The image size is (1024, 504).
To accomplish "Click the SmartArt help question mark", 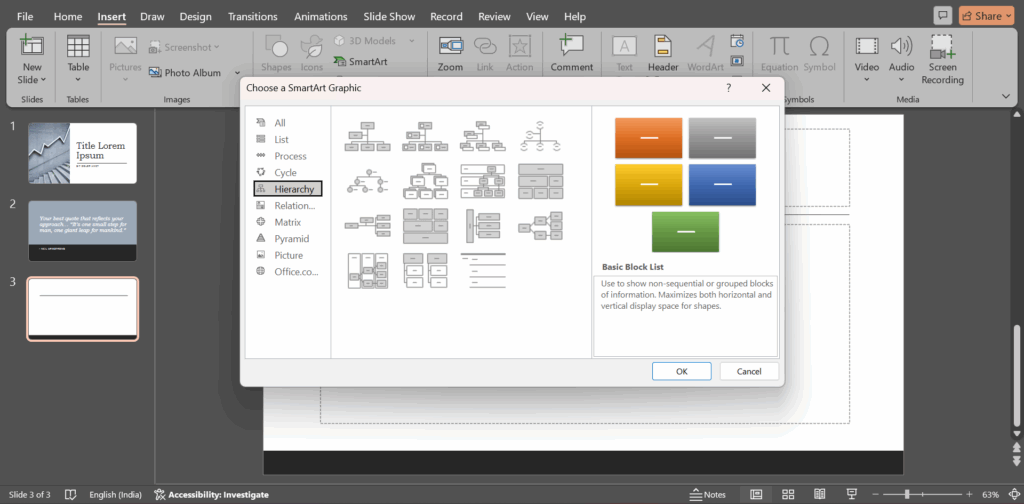I will point(728,88).
